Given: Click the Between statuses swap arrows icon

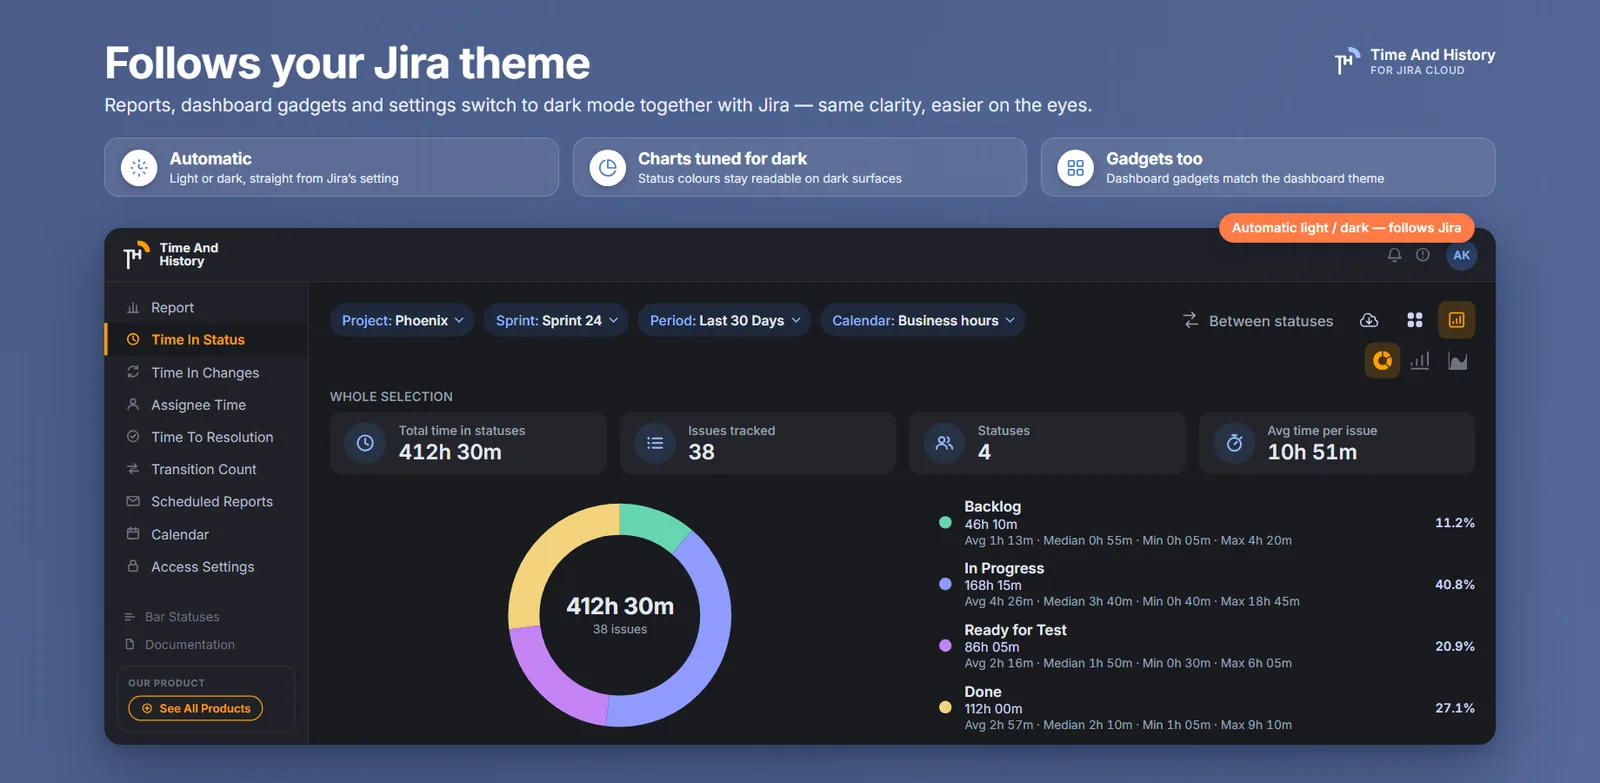Looking at the screenshot, I should pos(1190,320).
